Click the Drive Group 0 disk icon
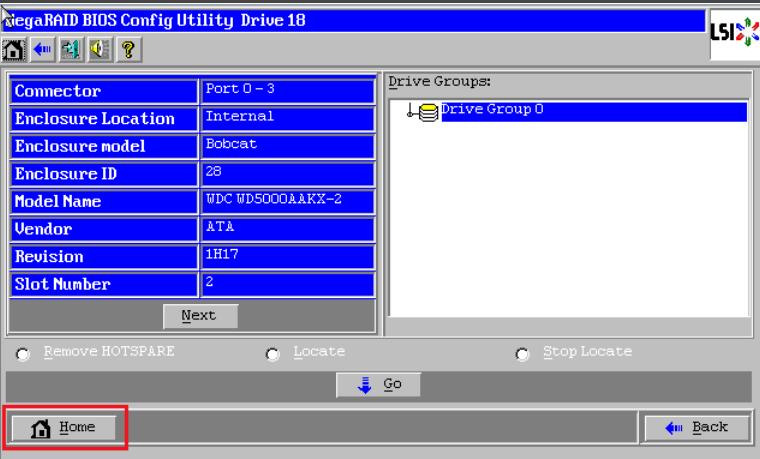This screenshot has height=459, width=760. click(428, 112)
